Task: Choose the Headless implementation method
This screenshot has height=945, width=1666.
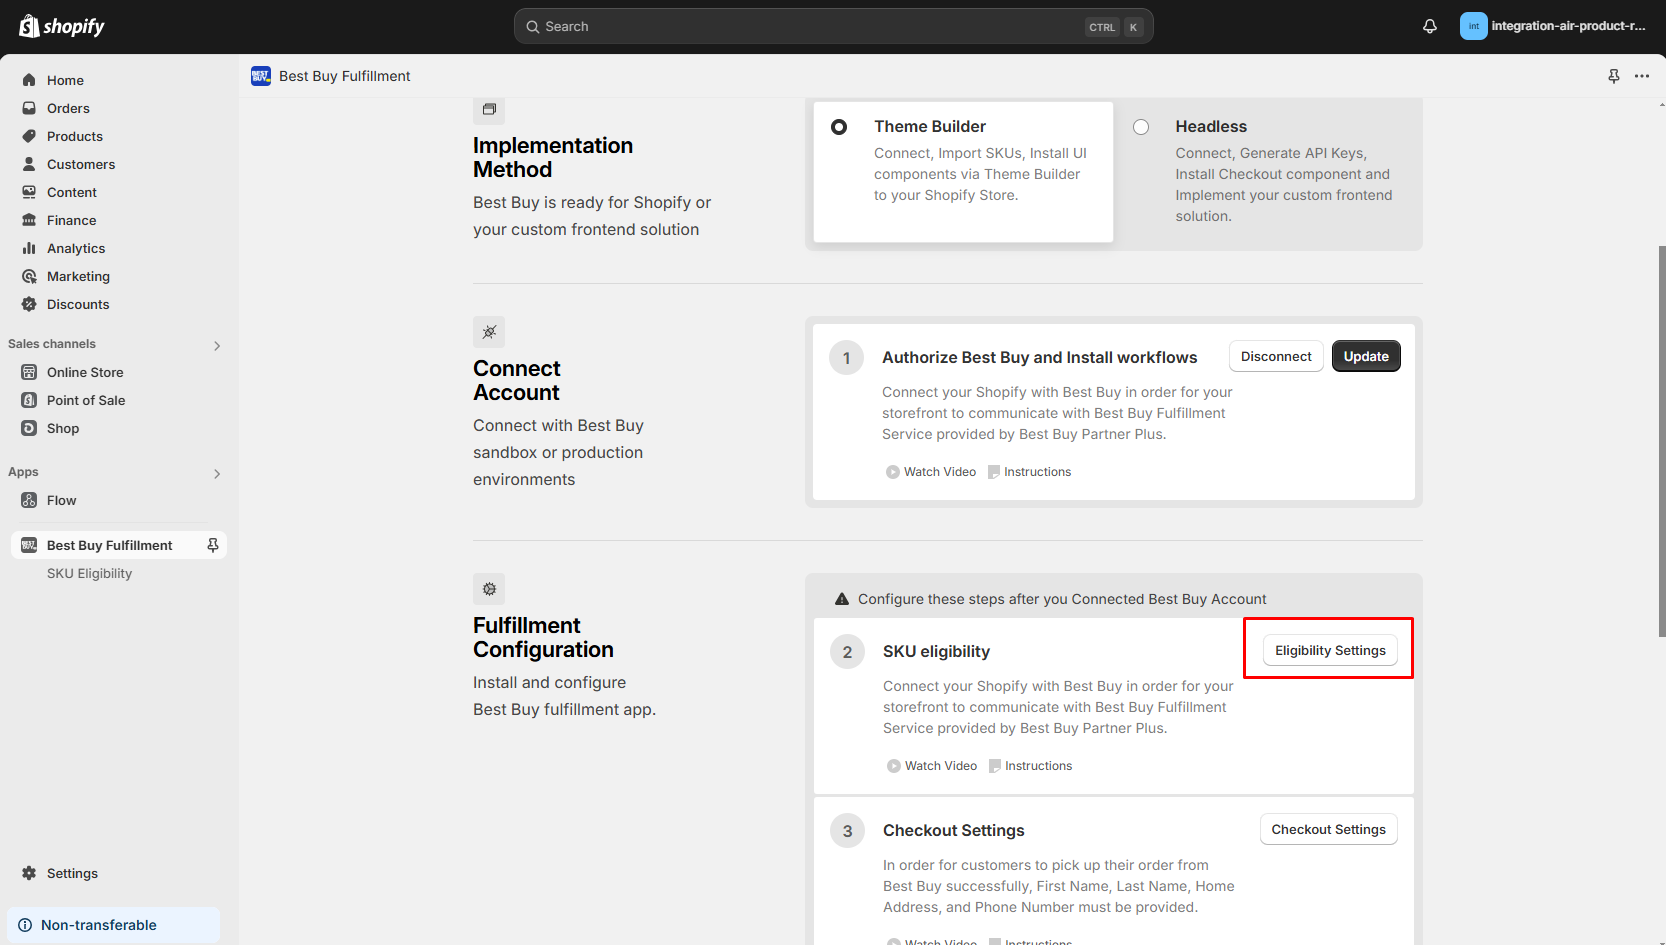Action: (1141, 127)
